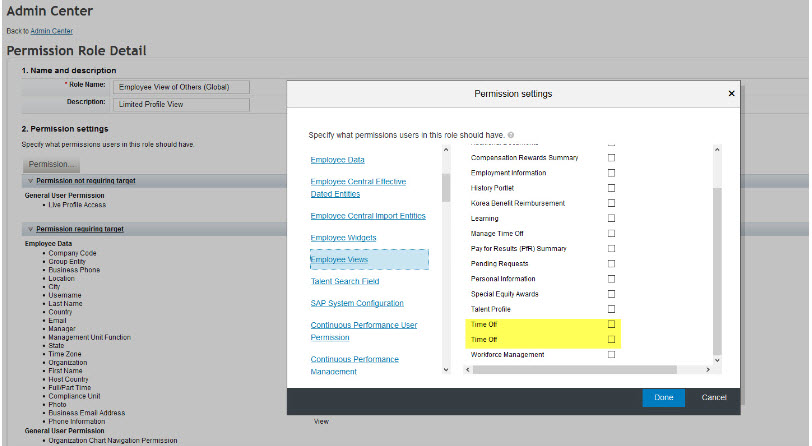Click horizontal scrollbar thumb in dialog
Screen dimensions: 812x446
point(574,369)
